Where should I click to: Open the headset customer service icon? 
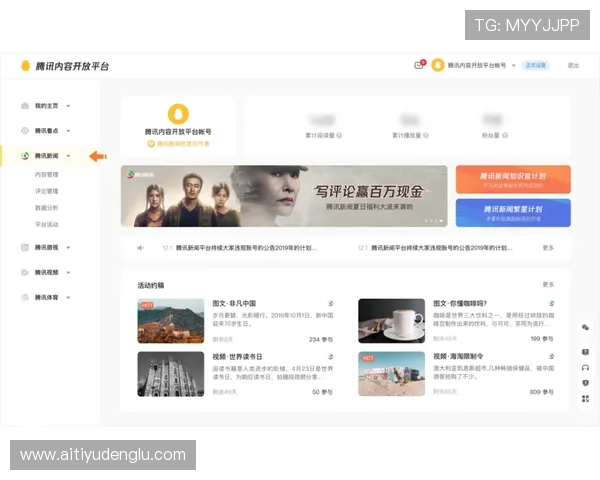(585, 366)
